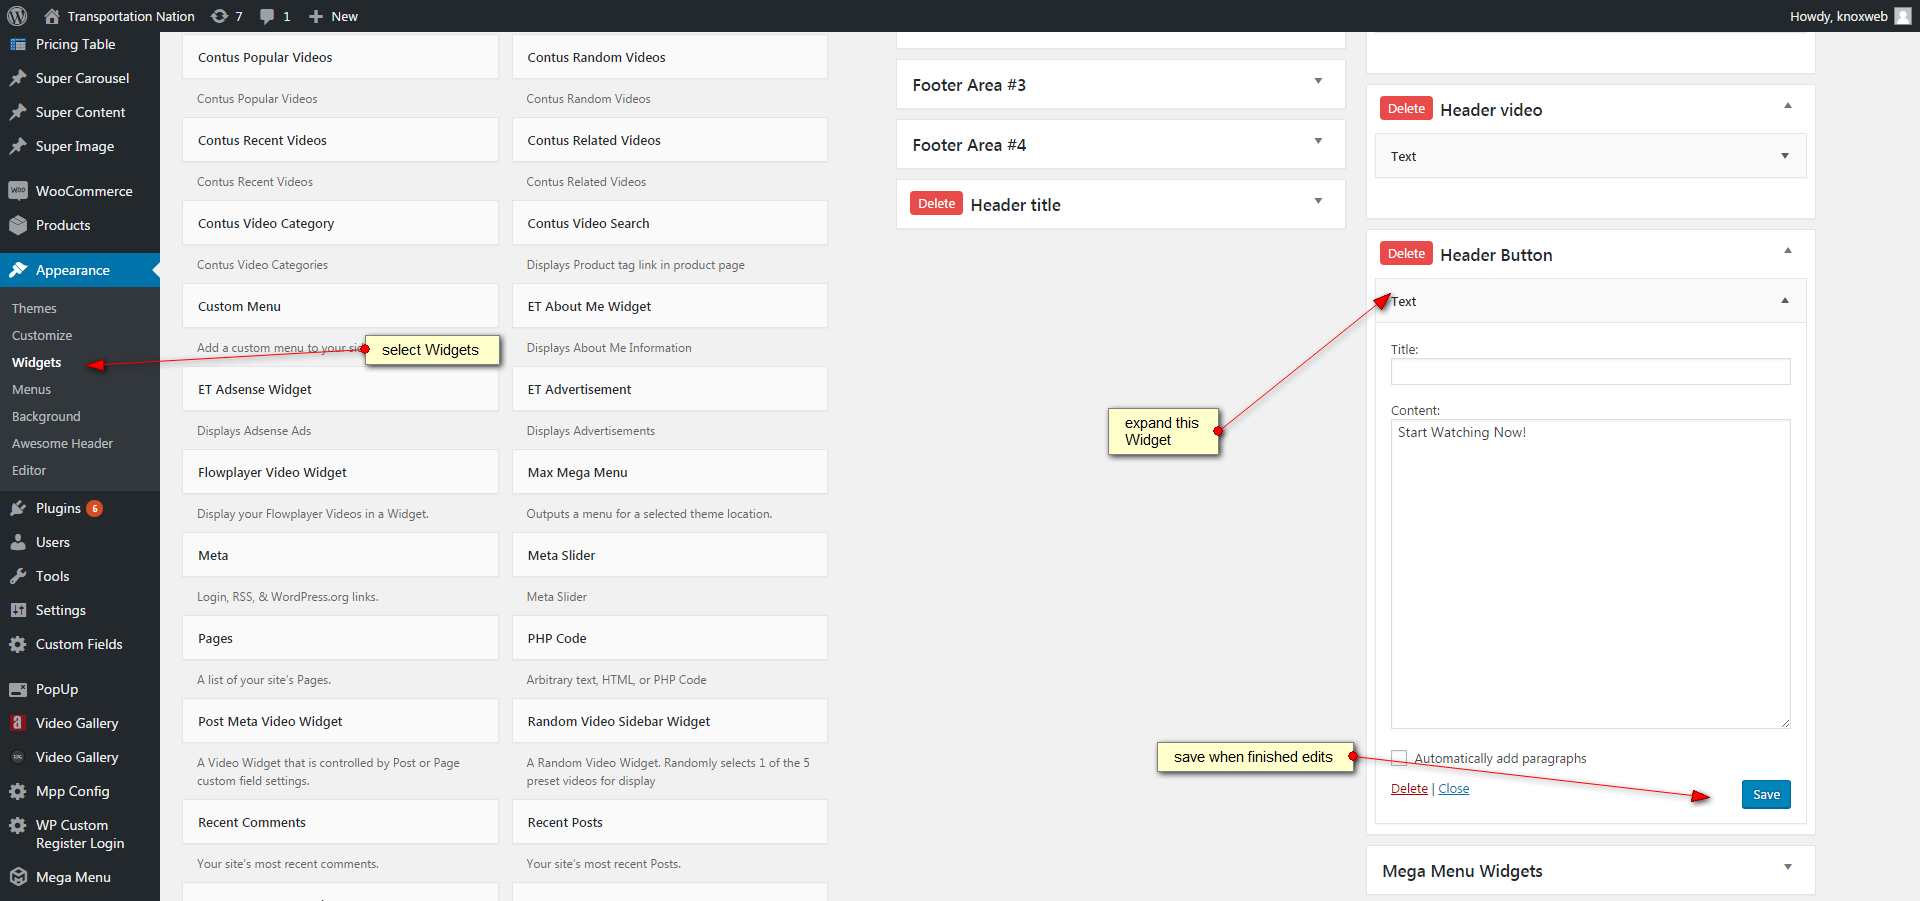Expand the Footer Area #3 panel
This screenshot has height=901, width=1920.
pos(1318,81)
